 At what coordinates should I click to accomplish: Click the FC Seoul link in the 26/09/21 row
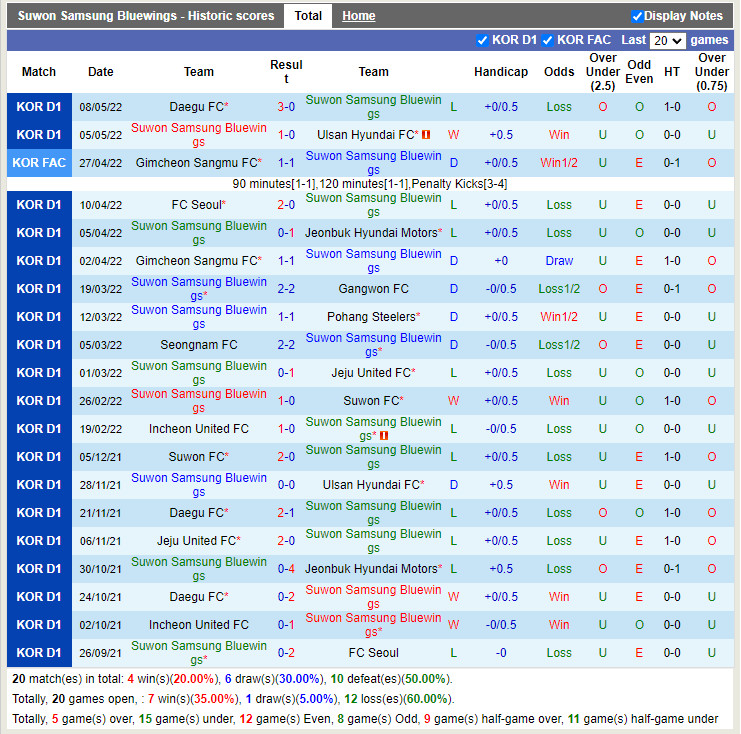[373, 653]
